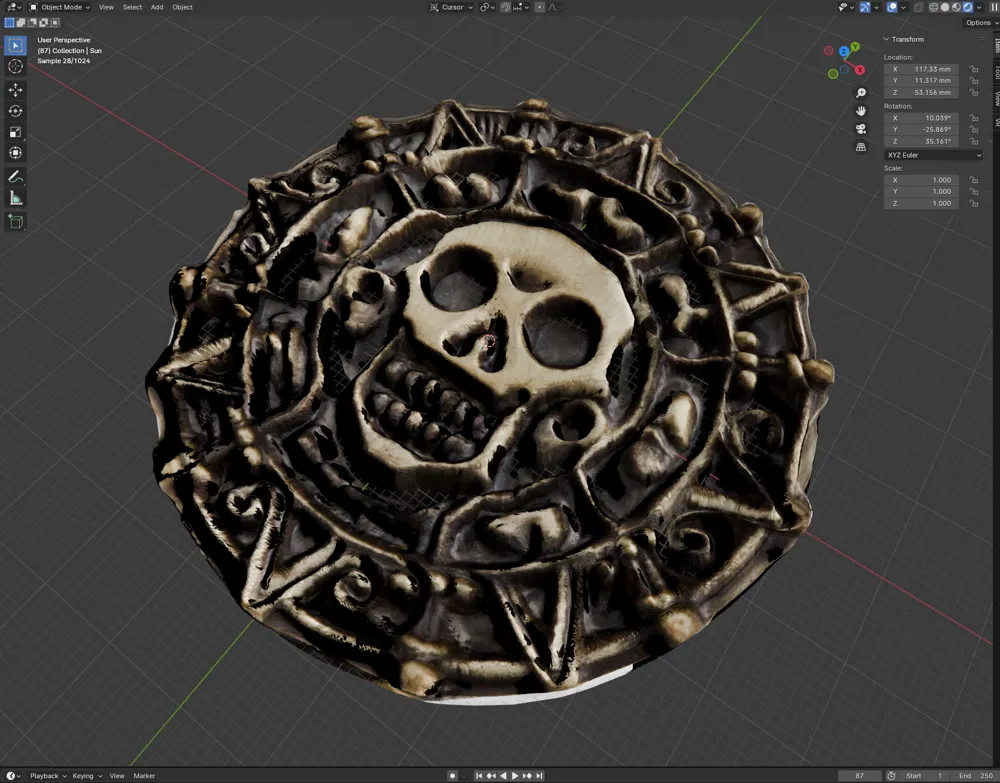The width and height of the screenshot is (1000, 783).
Task: Select the Rotate tool
Action: pos(15,110)
